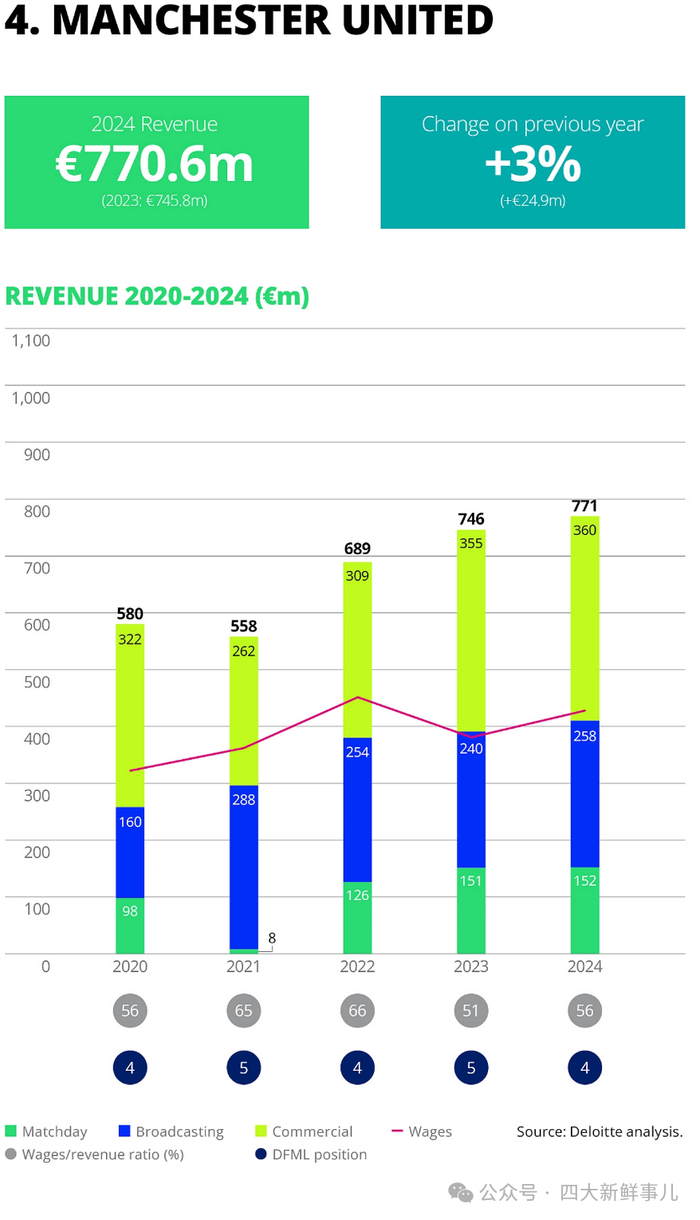Image resolution: width=700 pixels, height=1220 pixels.
Task: Click the grey circle showing 65 under 2021
Action: point(244,1010)
